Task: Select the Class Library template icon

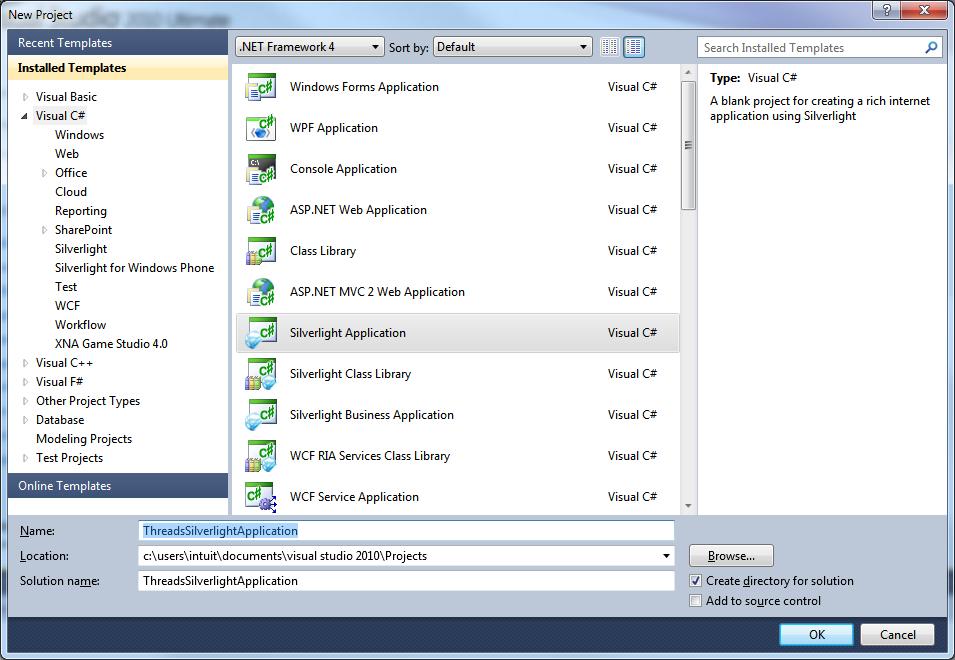Action: 261,251
